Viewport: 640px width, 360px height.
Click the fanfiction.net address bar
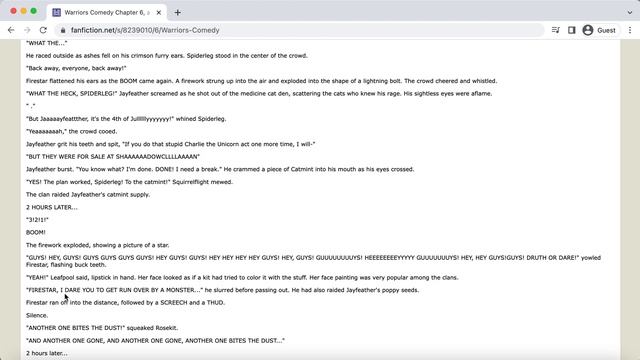coord(300,30)
